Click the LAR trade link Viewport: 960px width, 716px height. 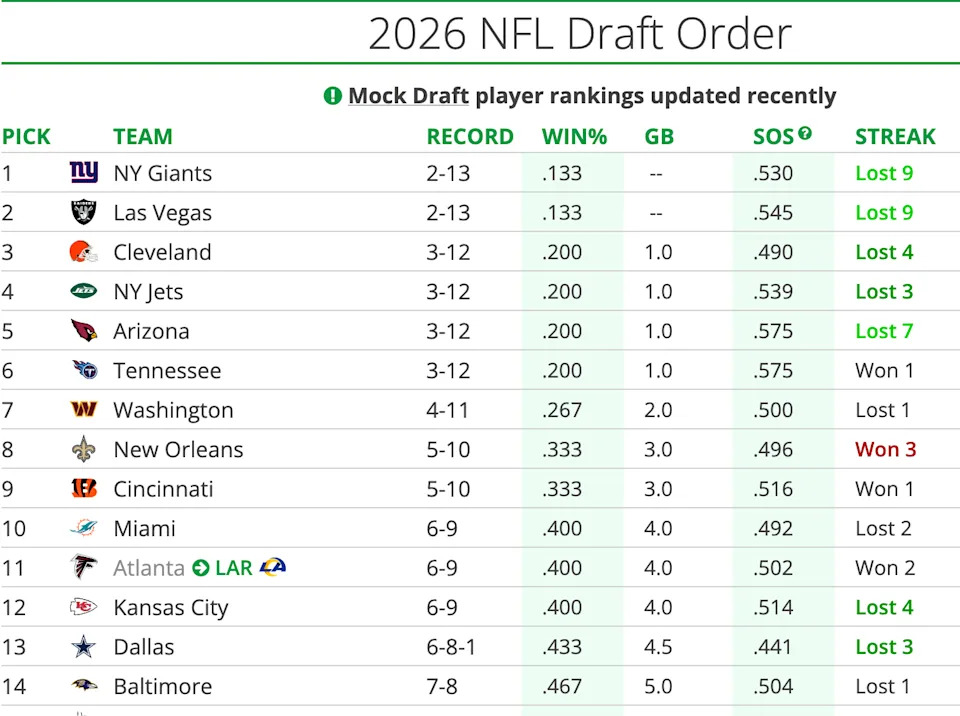click(233, 568)
